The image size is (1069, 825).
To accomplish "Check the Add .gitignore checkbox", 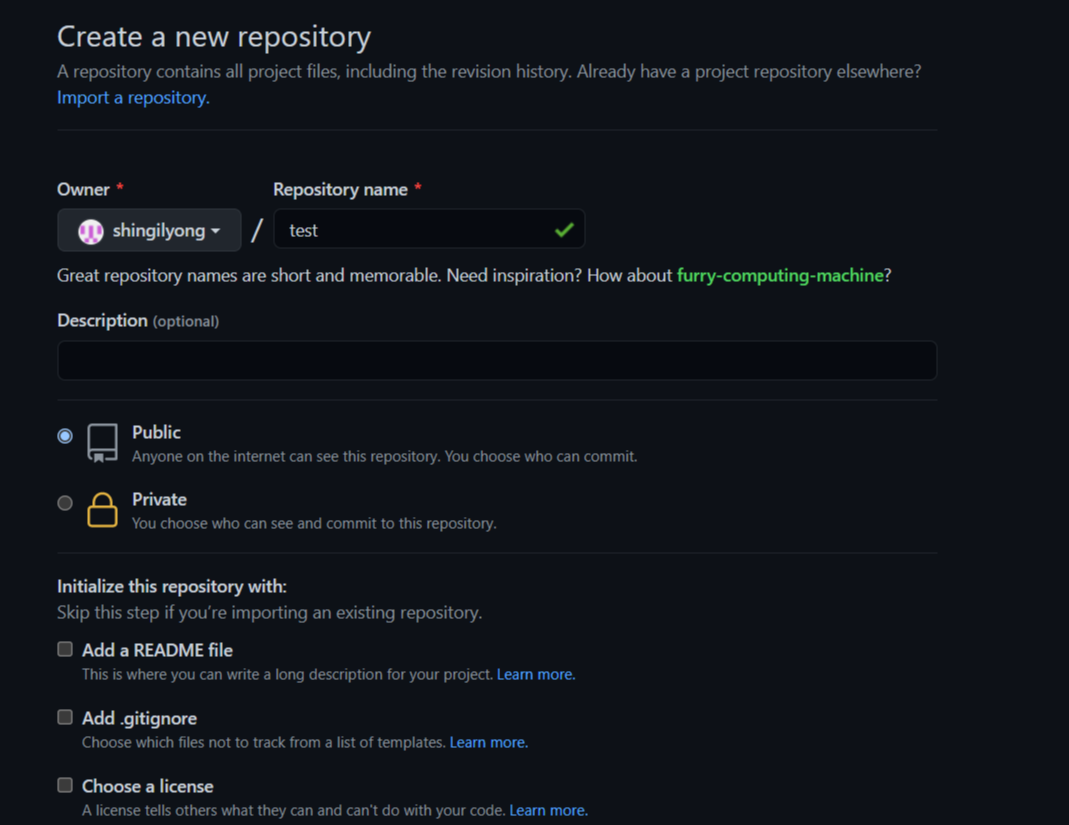I will click(65, 717).
